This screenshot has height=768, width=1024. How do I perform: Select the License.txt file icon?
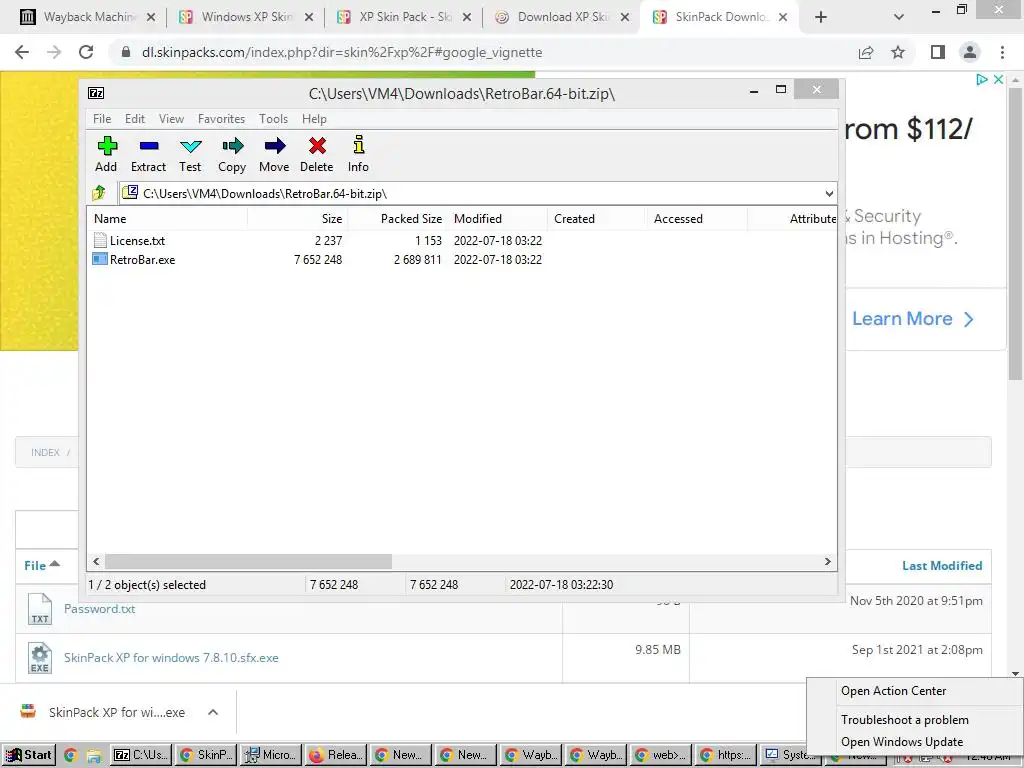[x=99, y=240]
